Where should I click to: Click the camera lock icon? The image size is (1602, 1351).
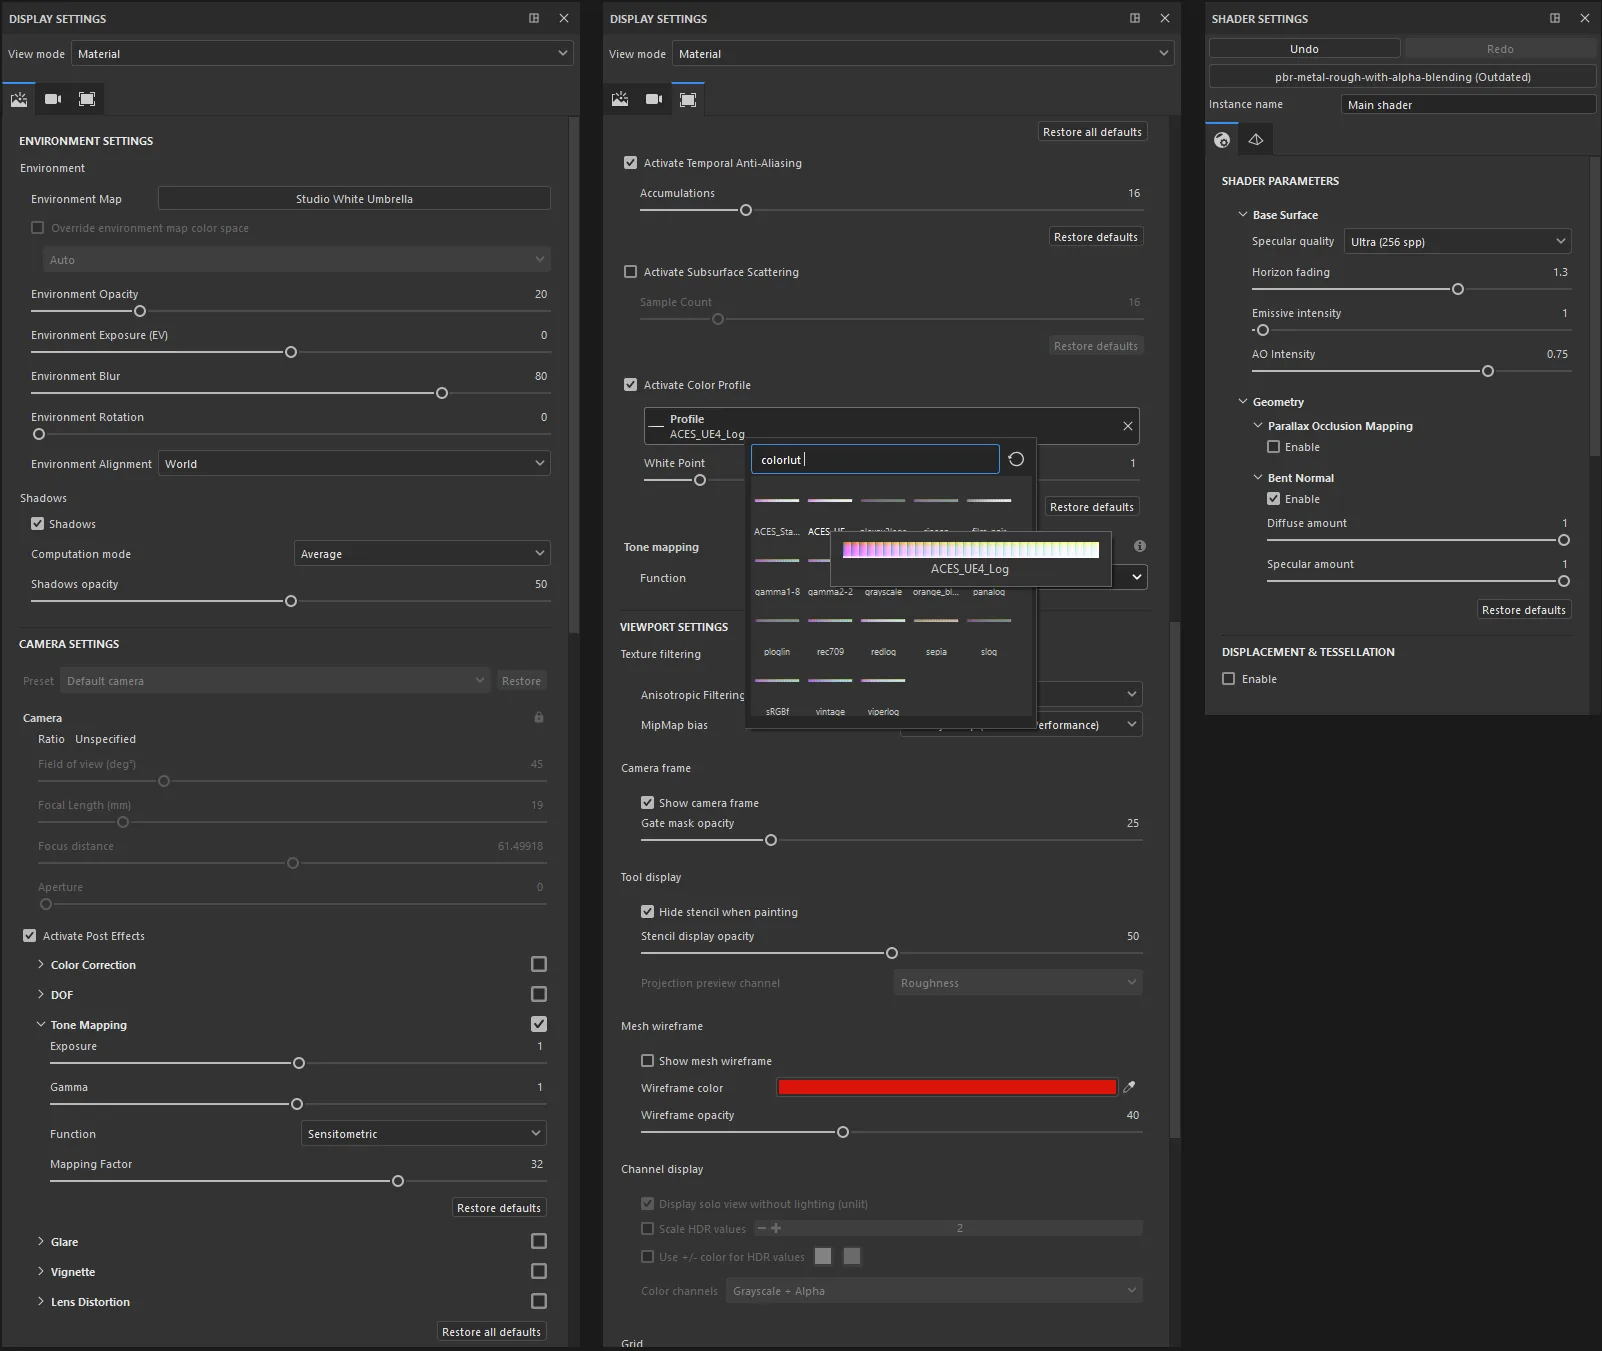tap(539, 717)
